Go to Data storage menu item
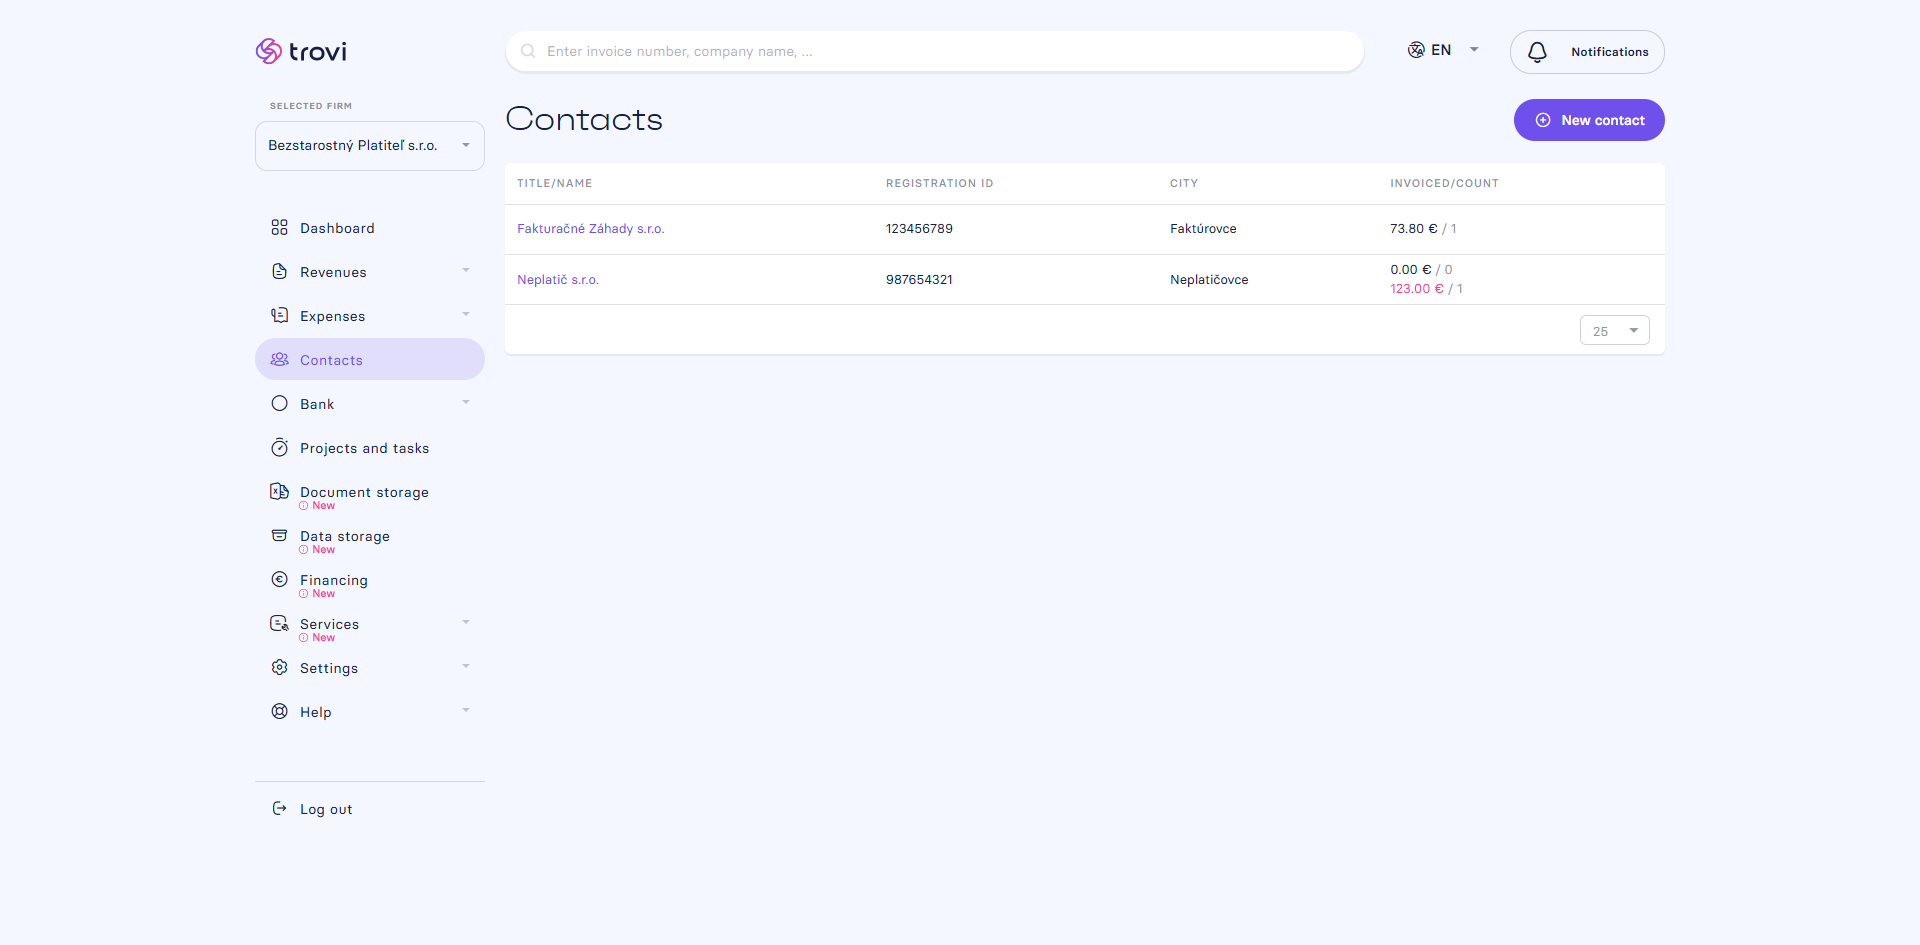 (x=345, y=536)
